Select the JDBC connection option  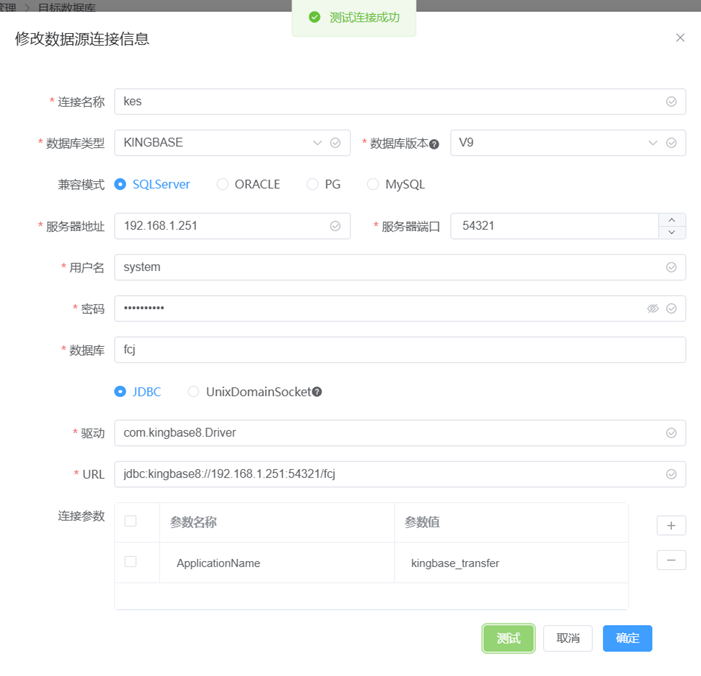(x=138, y=392)
